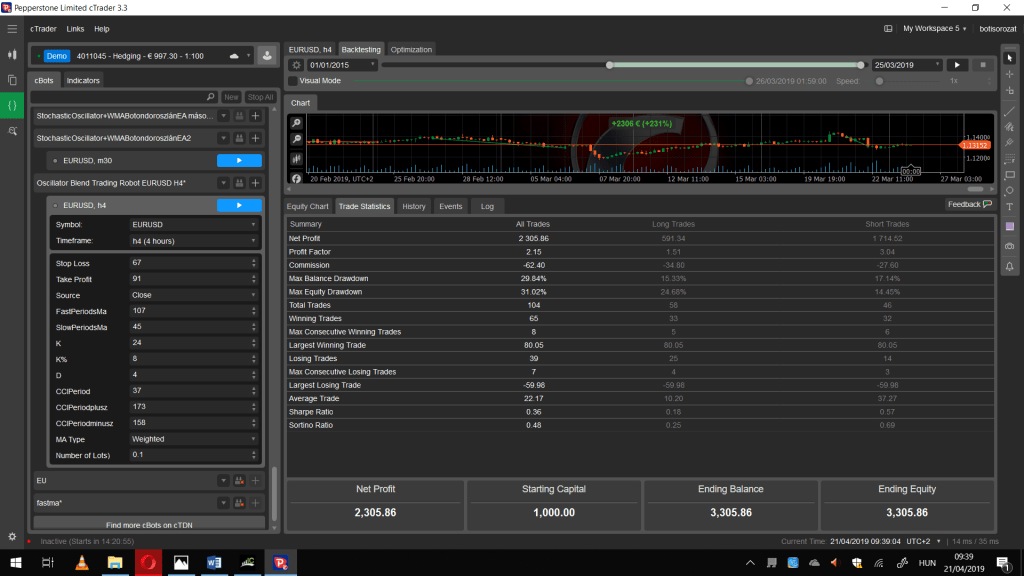
Task: Click the build icon for the fastma cBot
Action: 239,502
